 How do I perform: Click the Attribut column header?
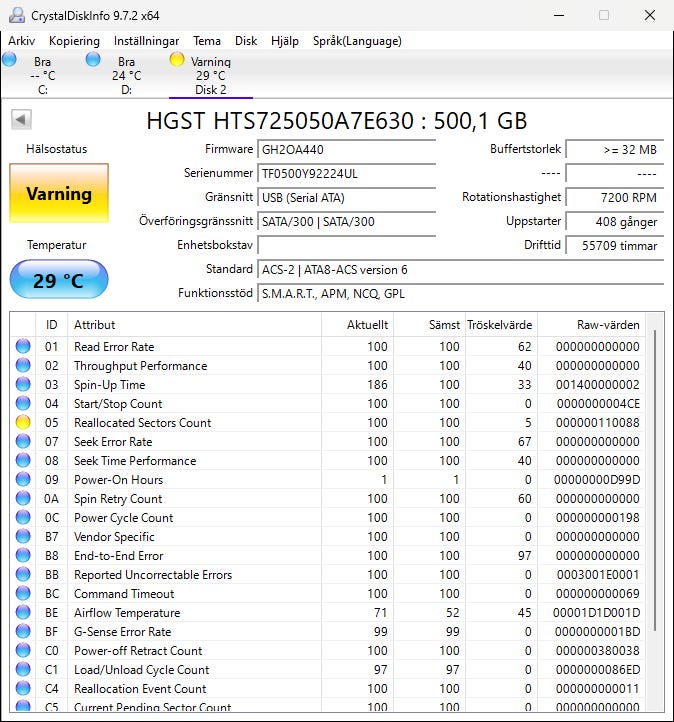[195, 325]
